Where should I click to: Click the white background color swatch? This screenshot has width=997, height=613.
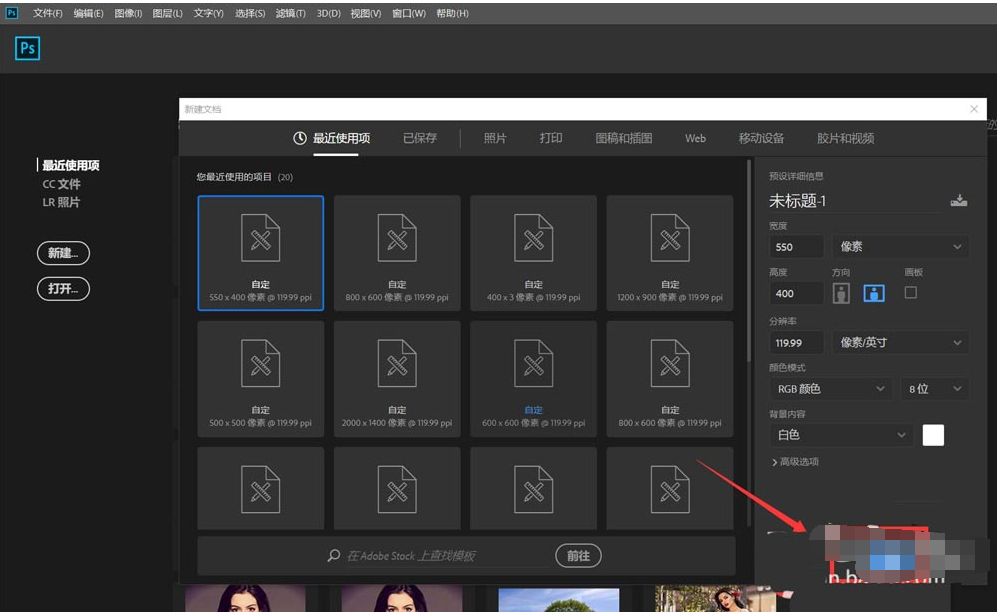click(932, 435)
